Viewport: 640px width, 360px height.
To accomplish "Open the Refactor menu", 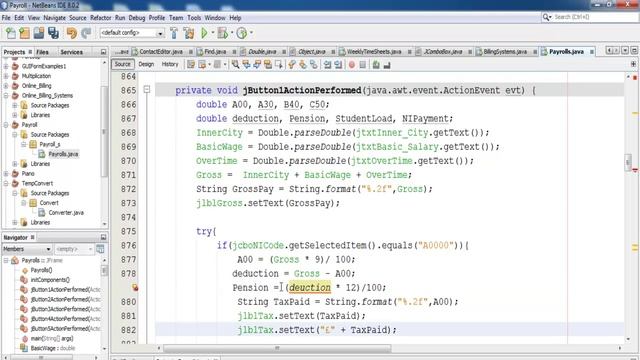I will click(100, 18).
